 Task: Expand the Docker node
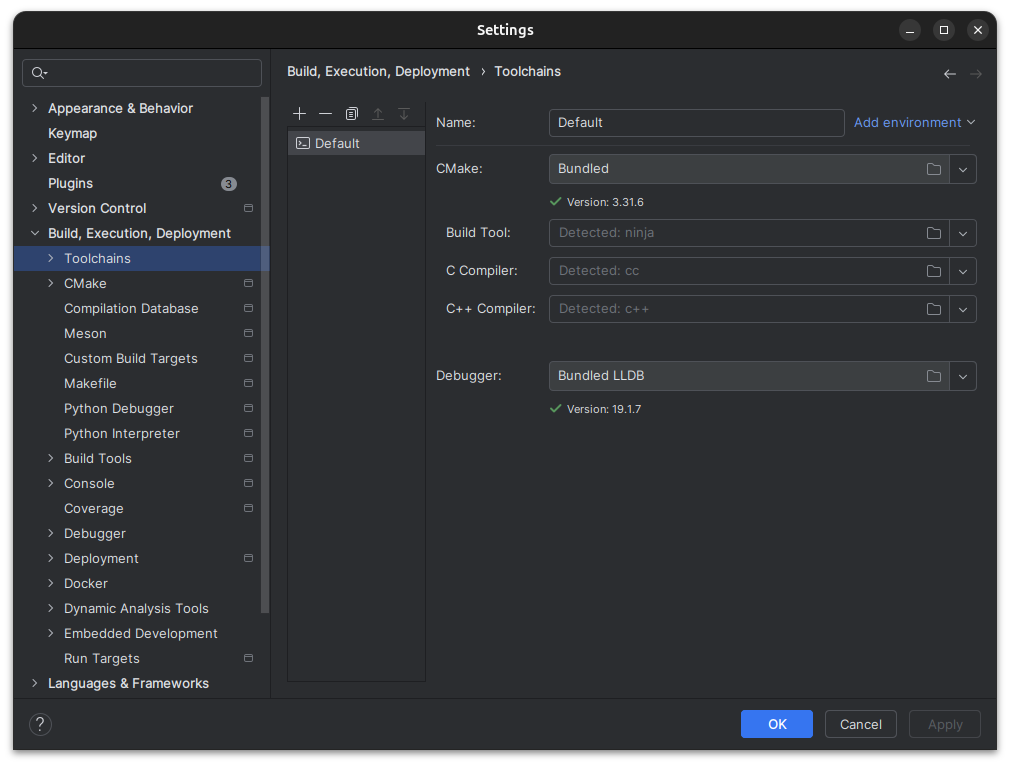point(51,583)
